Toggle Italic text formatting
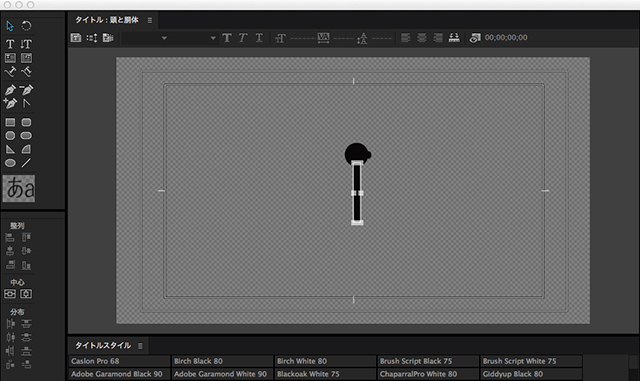The height and width of the screenshot is (381, 640). (243, 38)
